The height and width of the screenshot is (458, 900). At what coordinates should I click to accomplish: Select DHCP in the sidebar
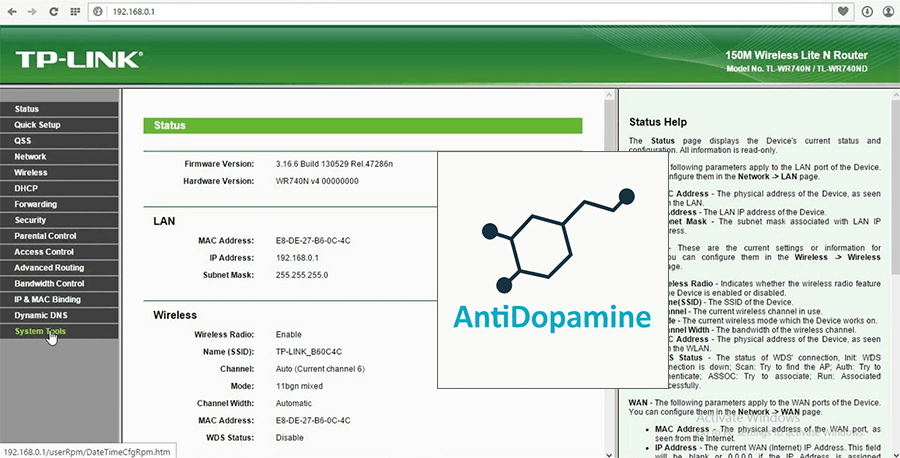pyautogui.click(x=59, y=188)
